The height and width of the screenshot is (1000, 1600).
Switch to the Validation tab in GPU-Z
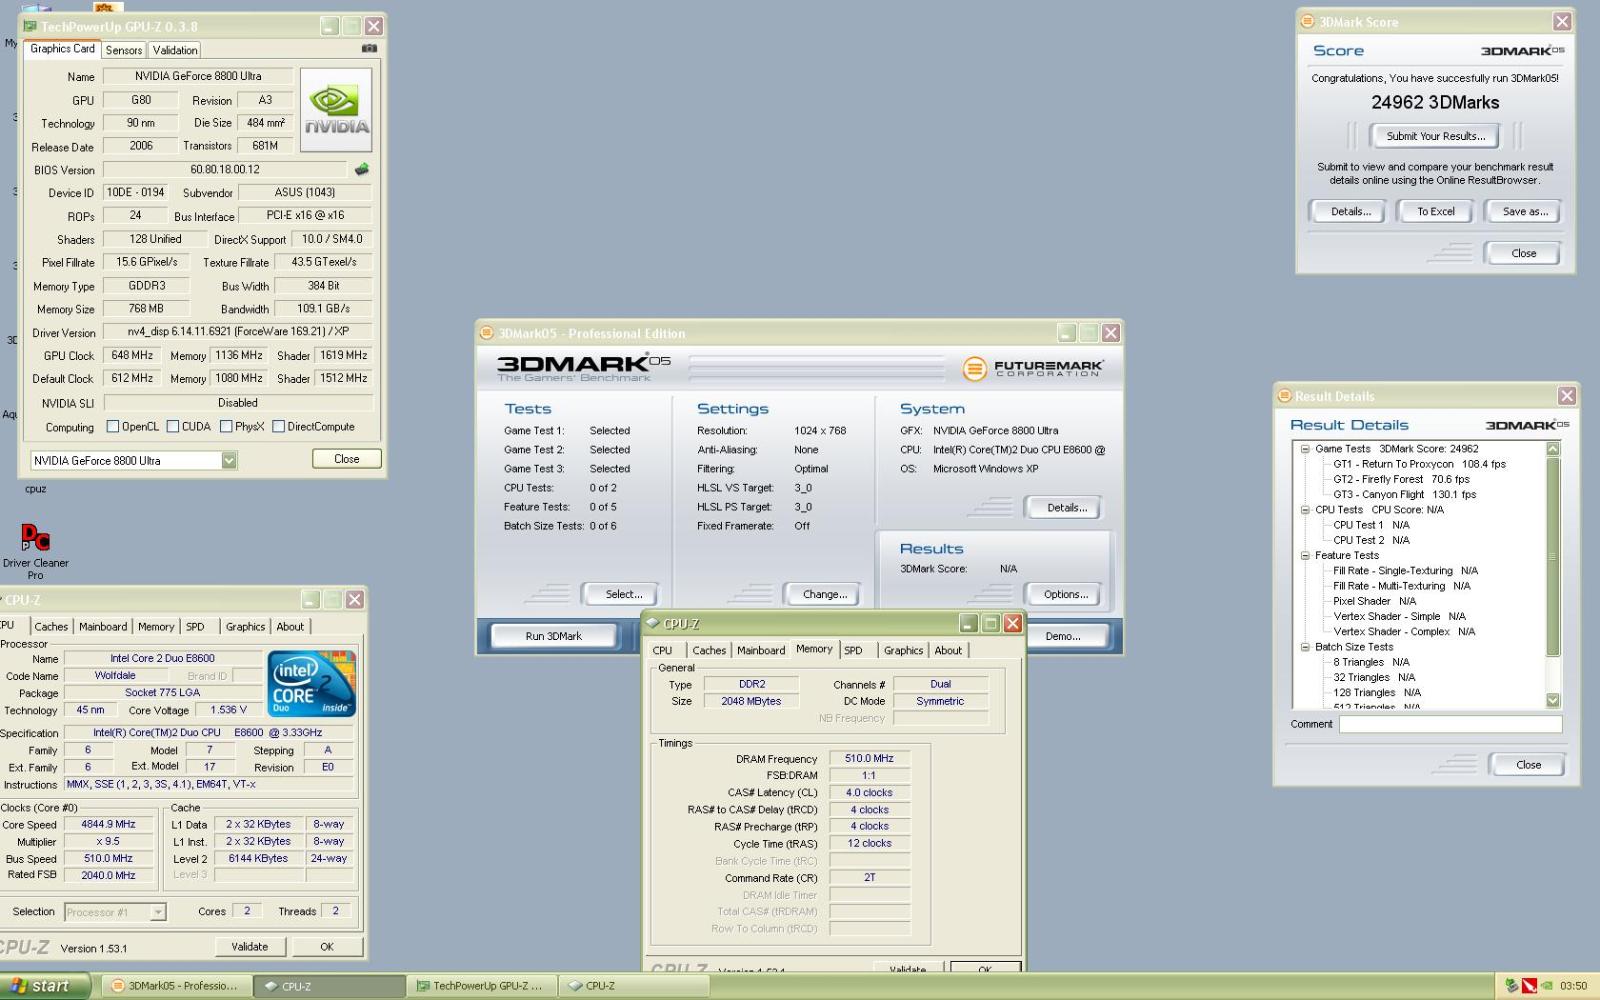(175, 50)
